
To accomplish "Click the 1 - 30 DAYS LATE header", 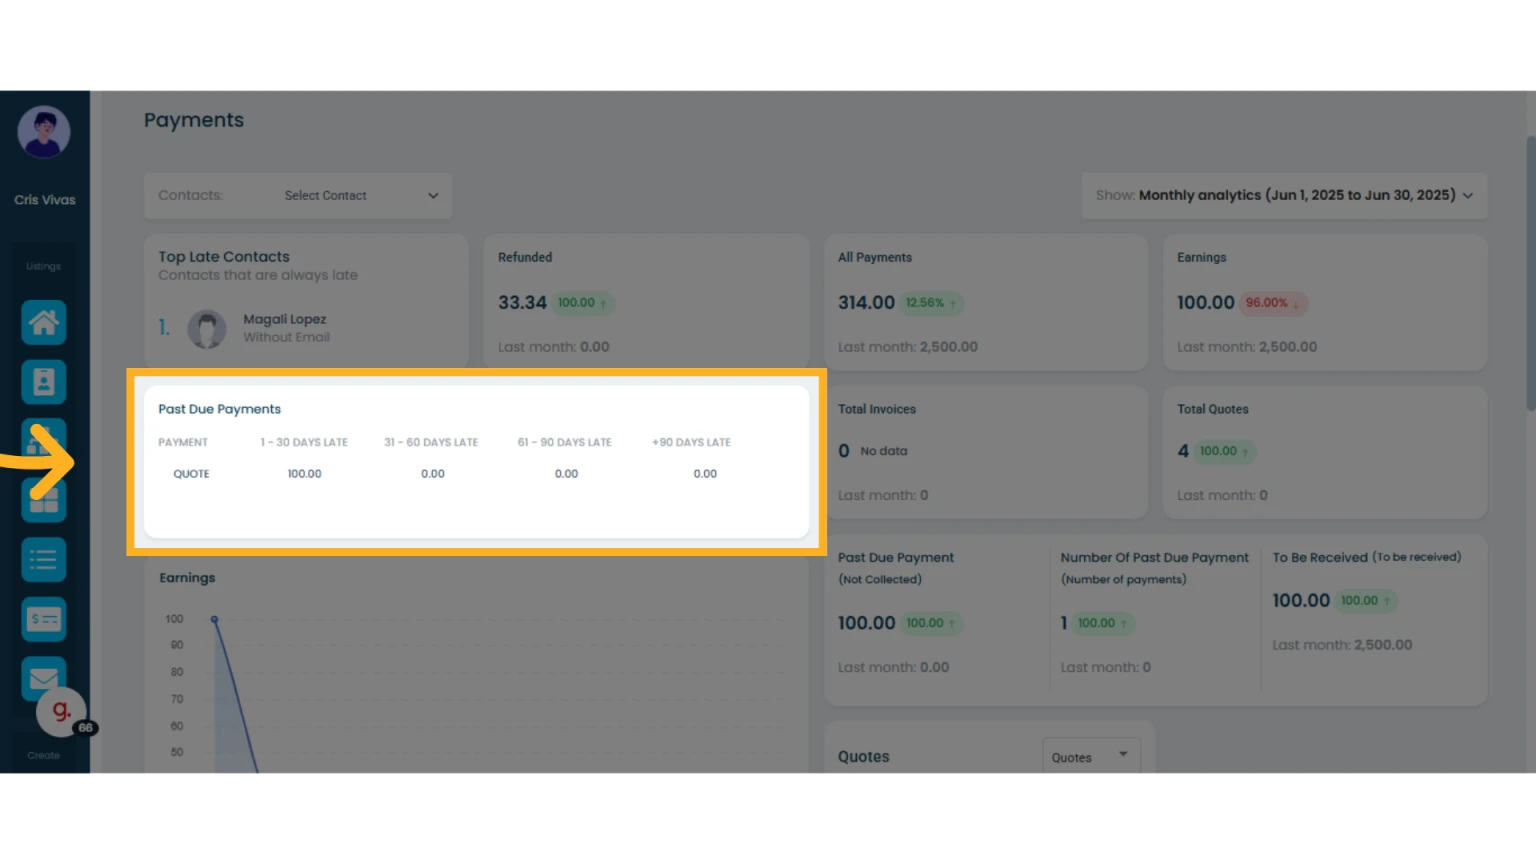I will [304, 442].
